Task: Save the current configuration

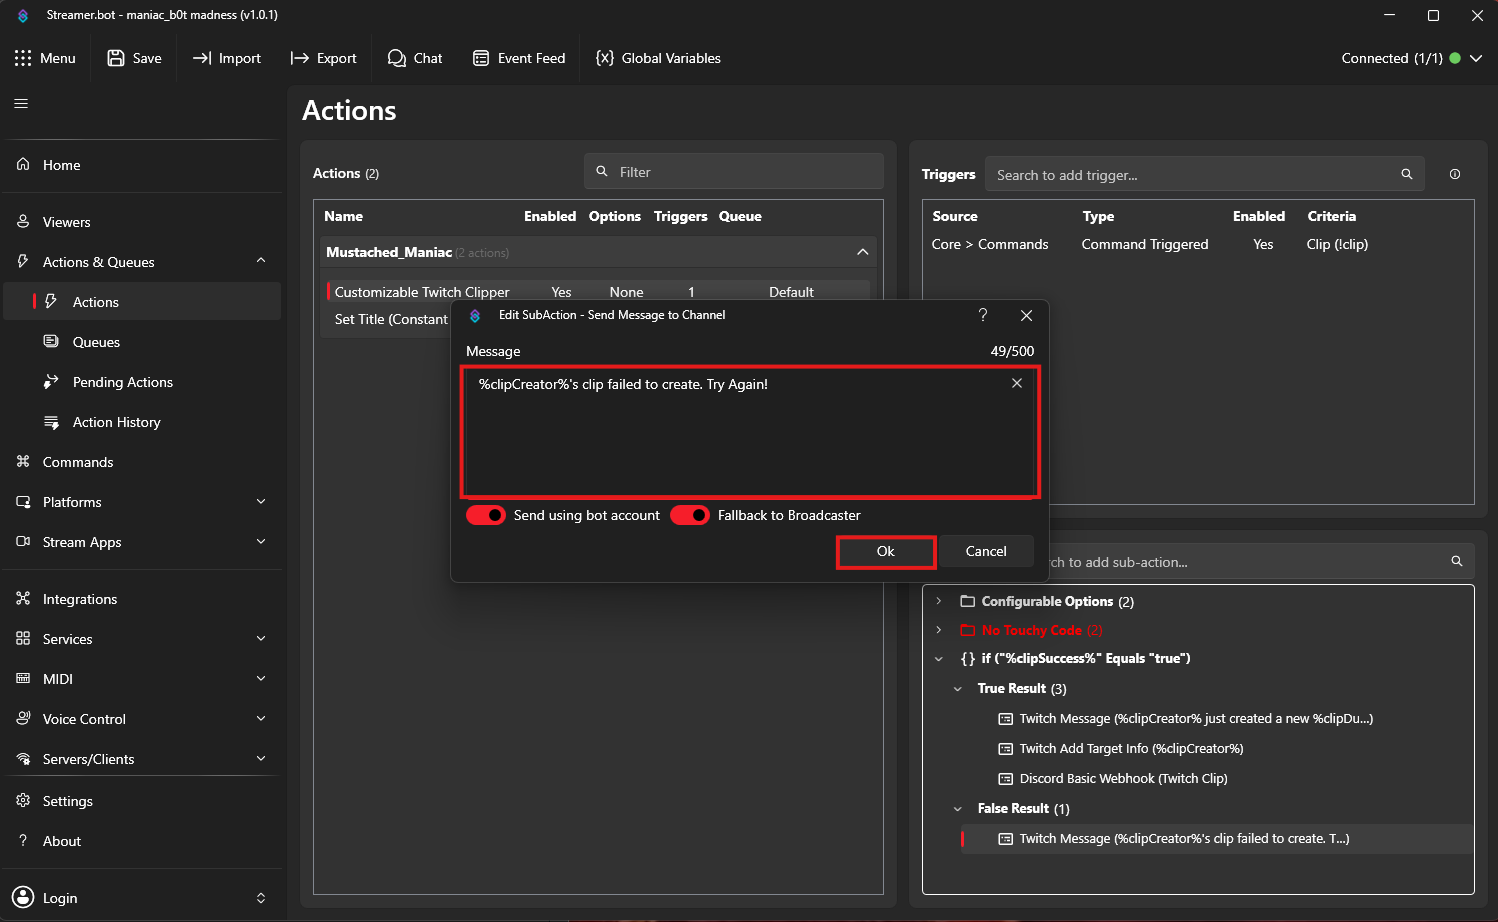Action: pos(134,58)
